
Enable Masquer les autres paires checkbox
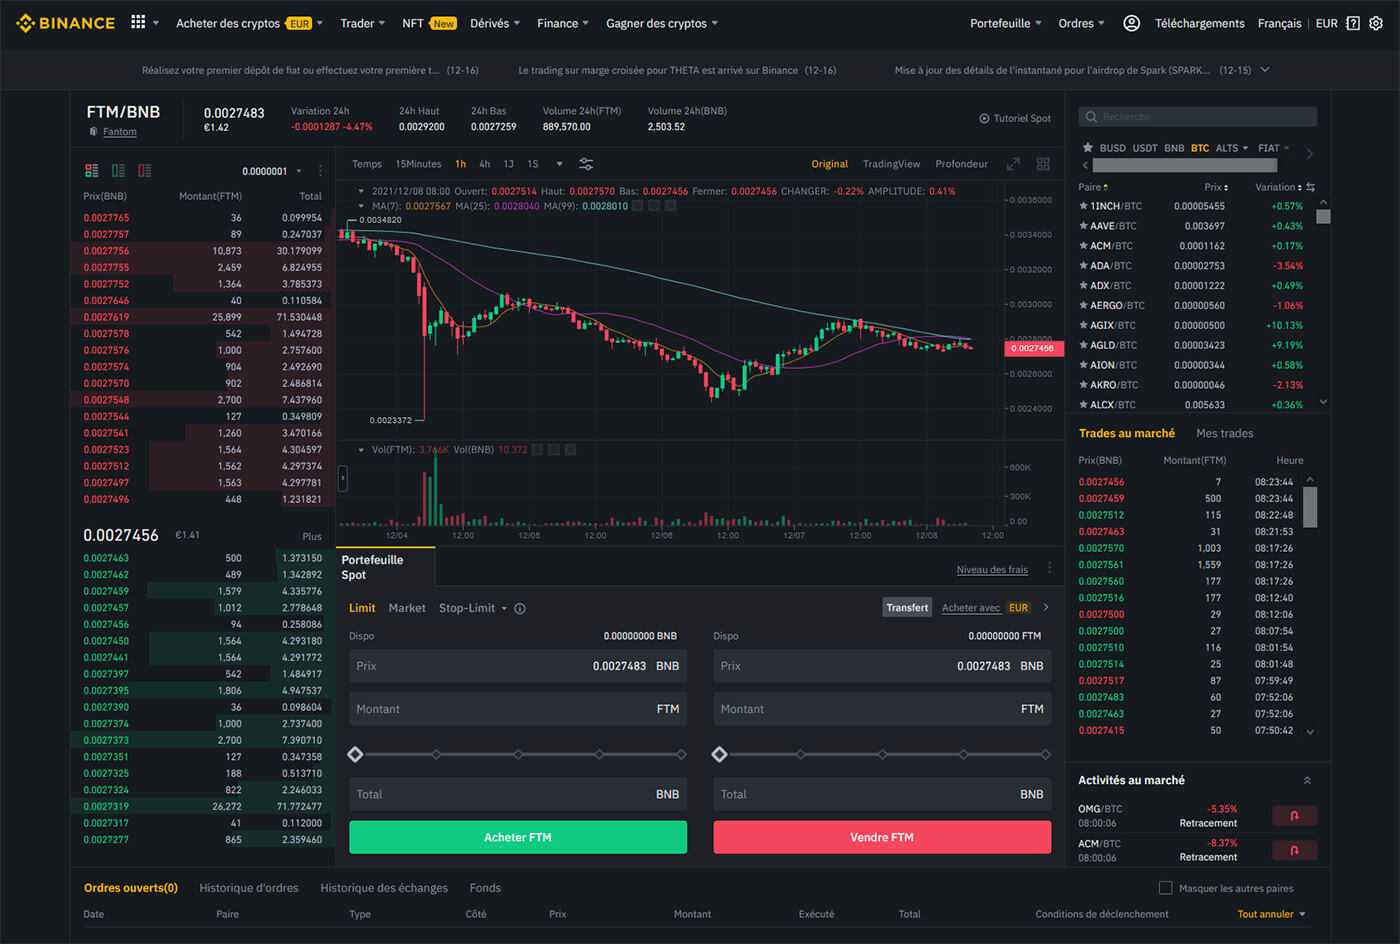click(x=1165, y=887)
